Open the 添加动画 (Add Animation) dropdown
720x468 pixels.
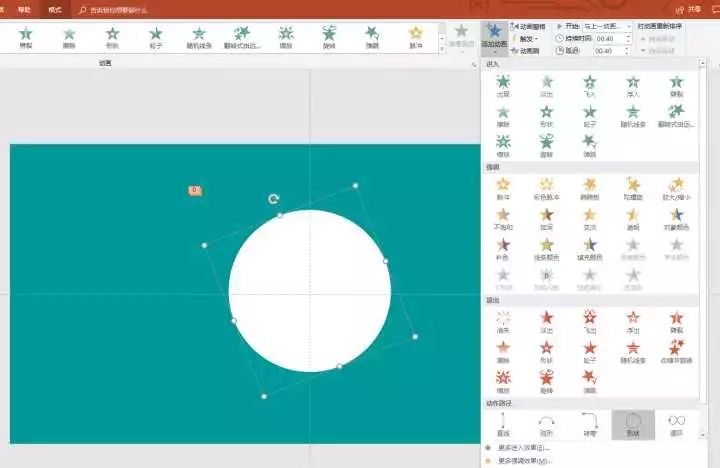[x=493, y=37]
